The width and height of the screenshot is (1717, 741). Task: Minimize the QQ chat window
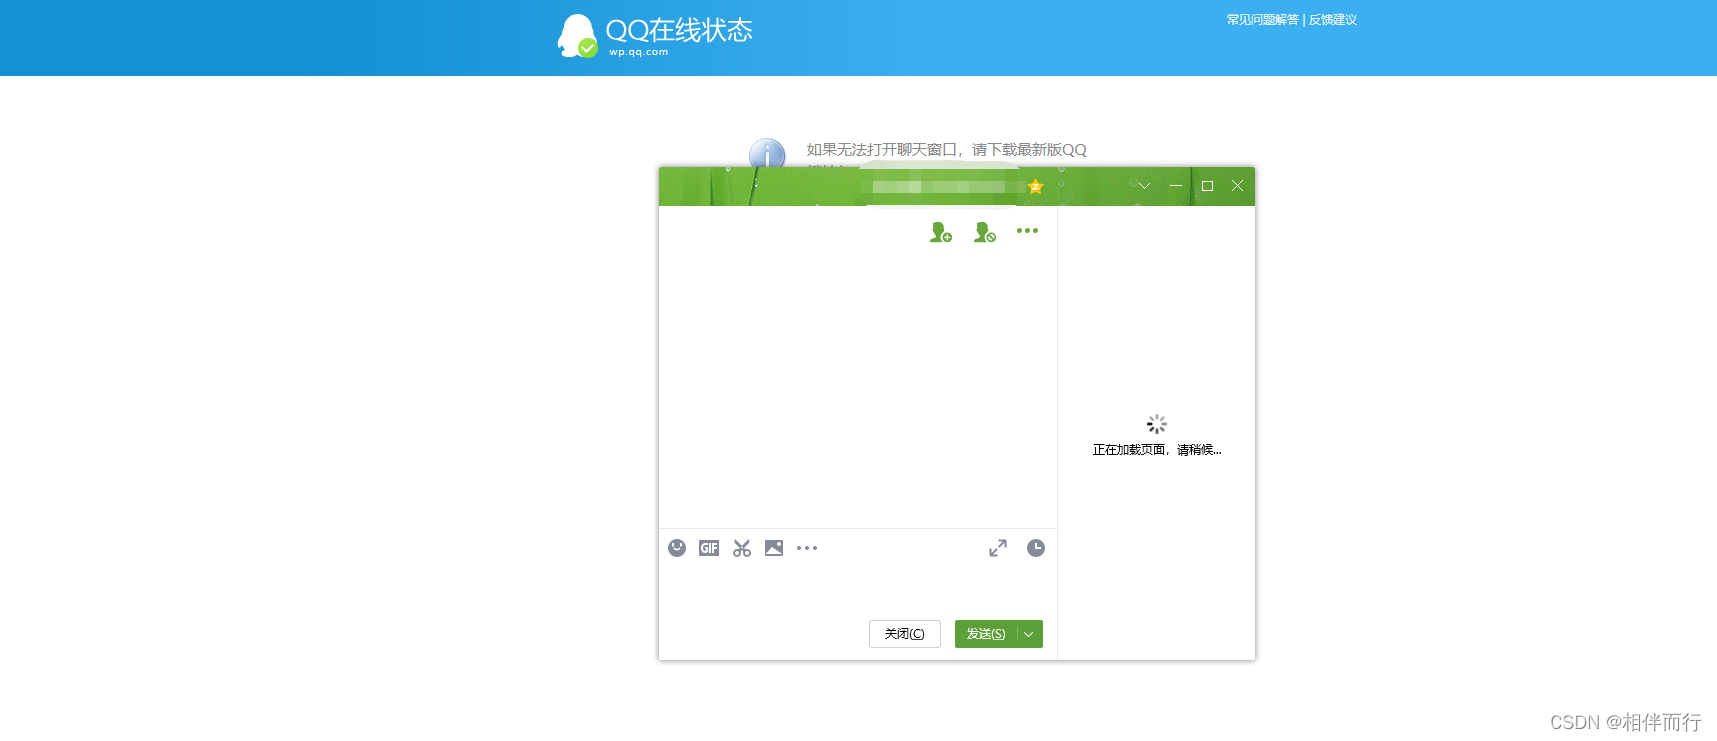point(1176,186)
